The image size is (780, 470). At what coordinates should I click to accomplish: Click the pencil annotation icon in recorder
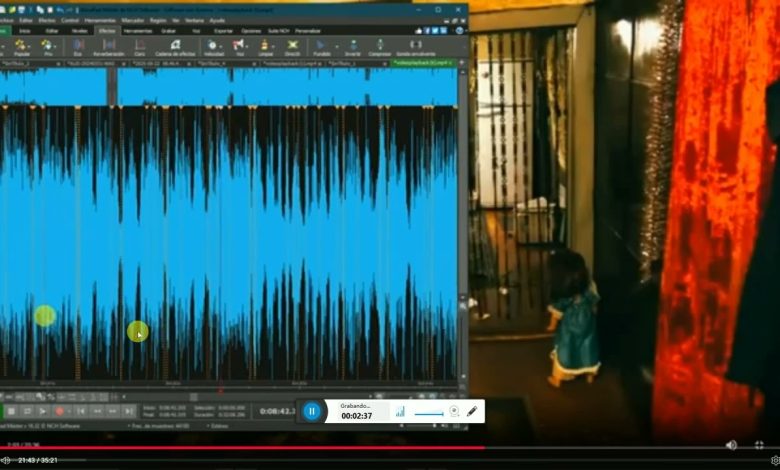click(472, 411)
